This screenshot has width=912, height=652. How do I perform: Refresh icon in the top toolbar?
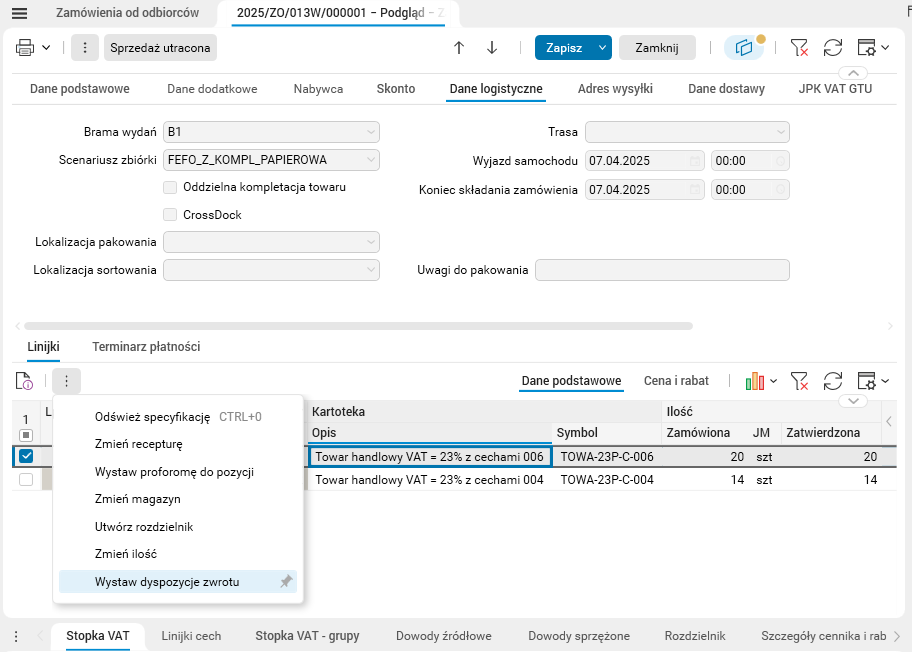[833, 48]
